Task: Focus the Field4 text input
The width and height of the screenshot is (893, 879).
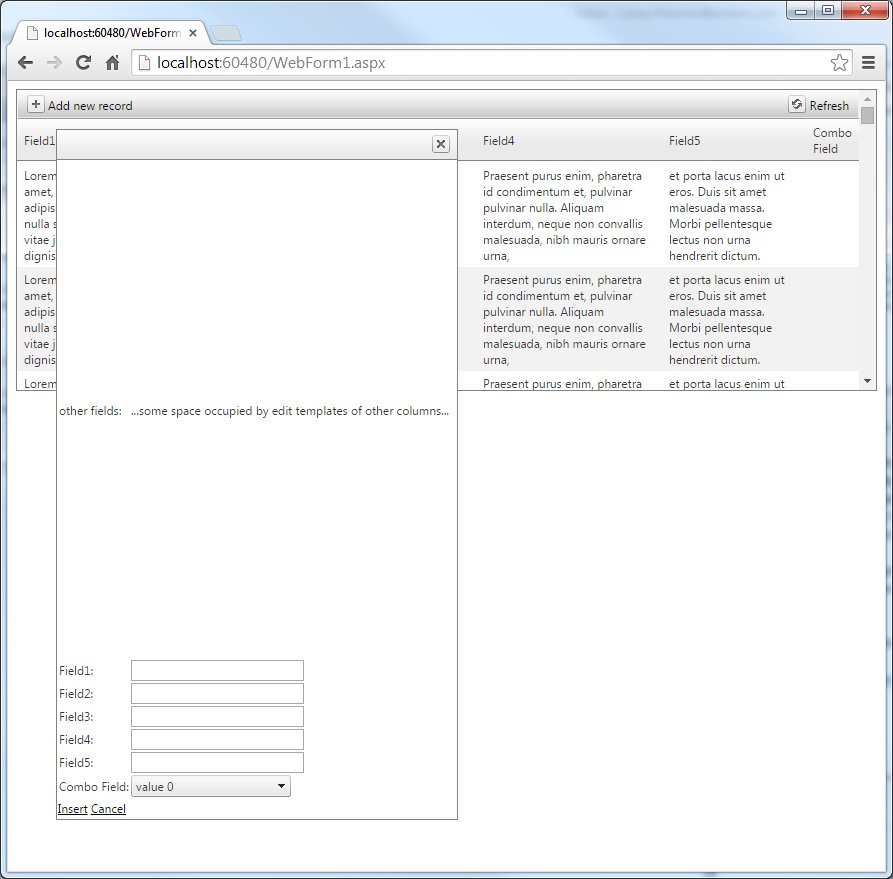Action: tap(217, 739)
